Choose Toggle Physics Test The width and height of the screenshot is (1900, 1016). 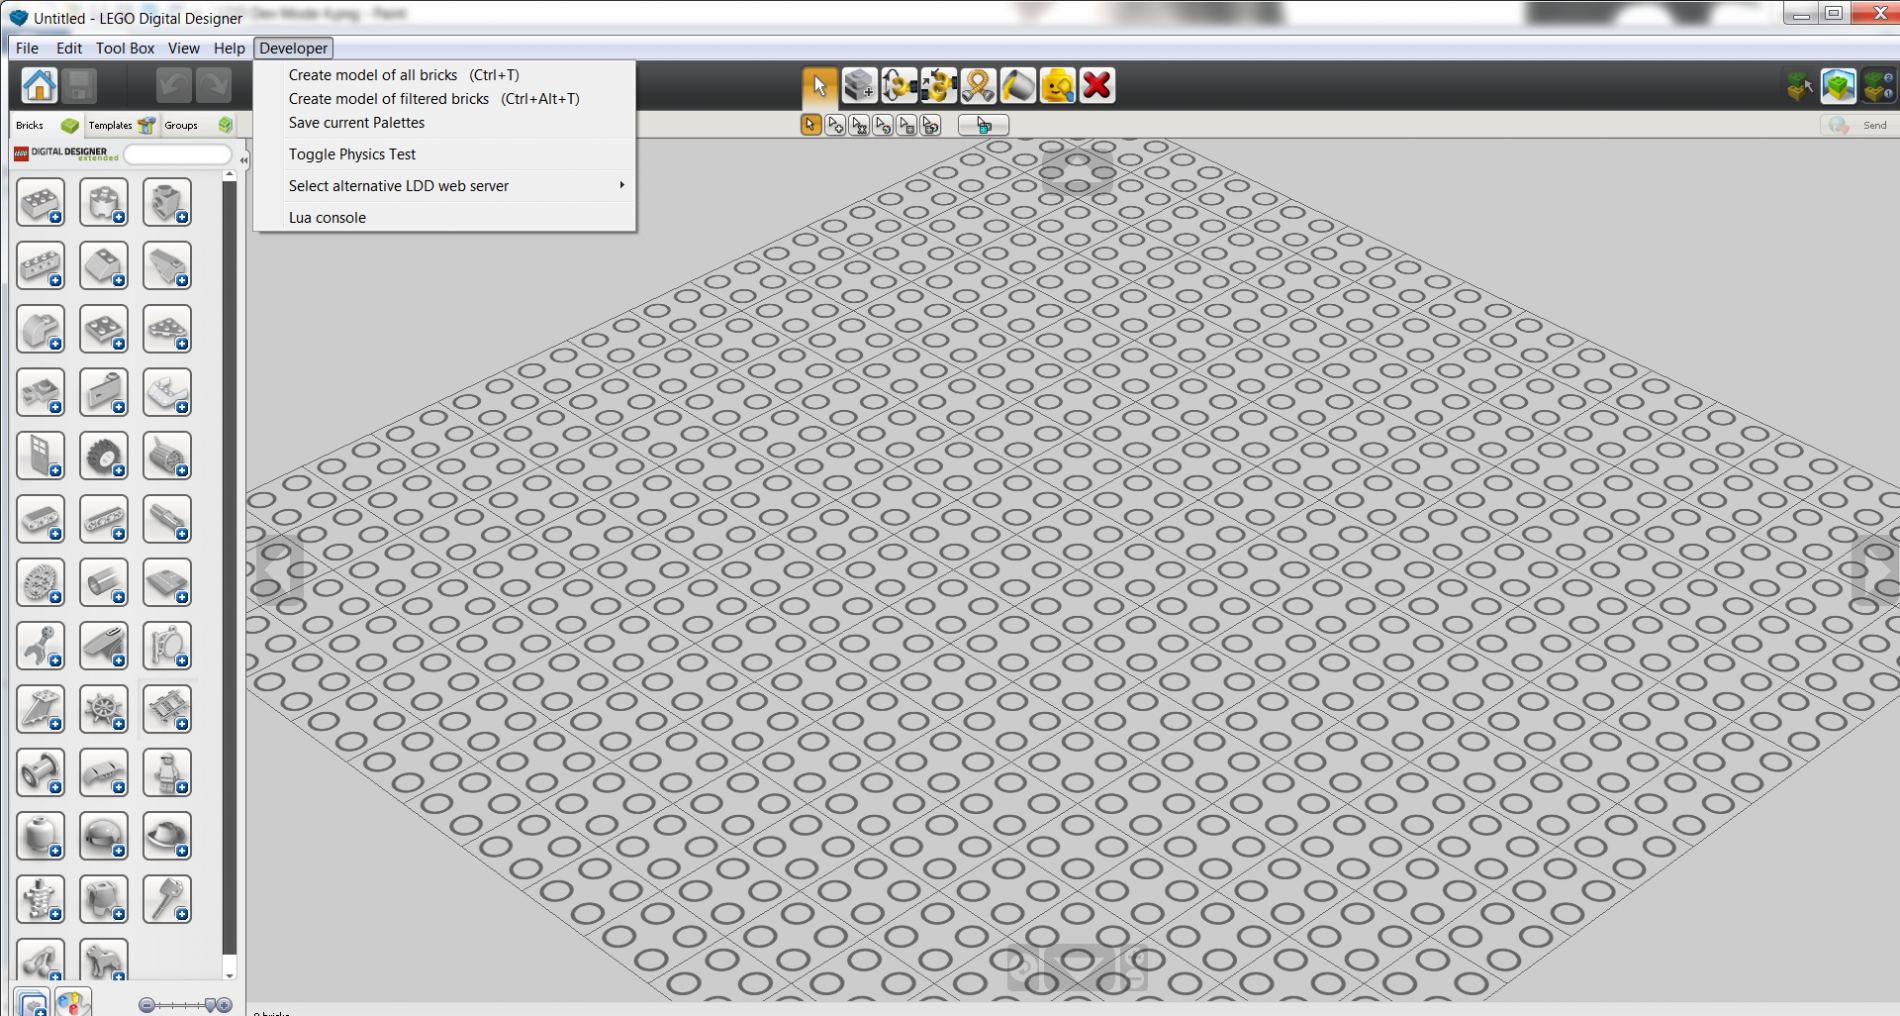(x=352, y=154)
